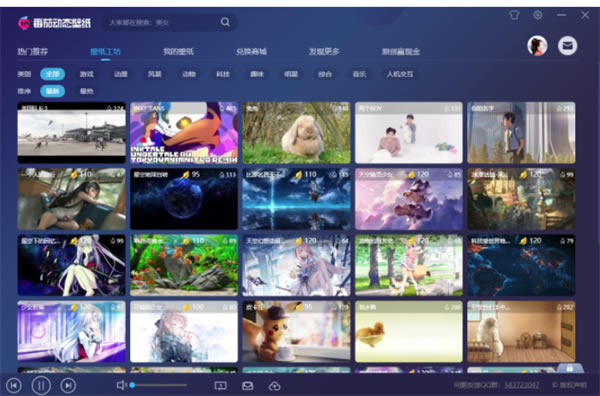
Task: Click the display monitor icon in bottom bar
Action: (220, 386)
